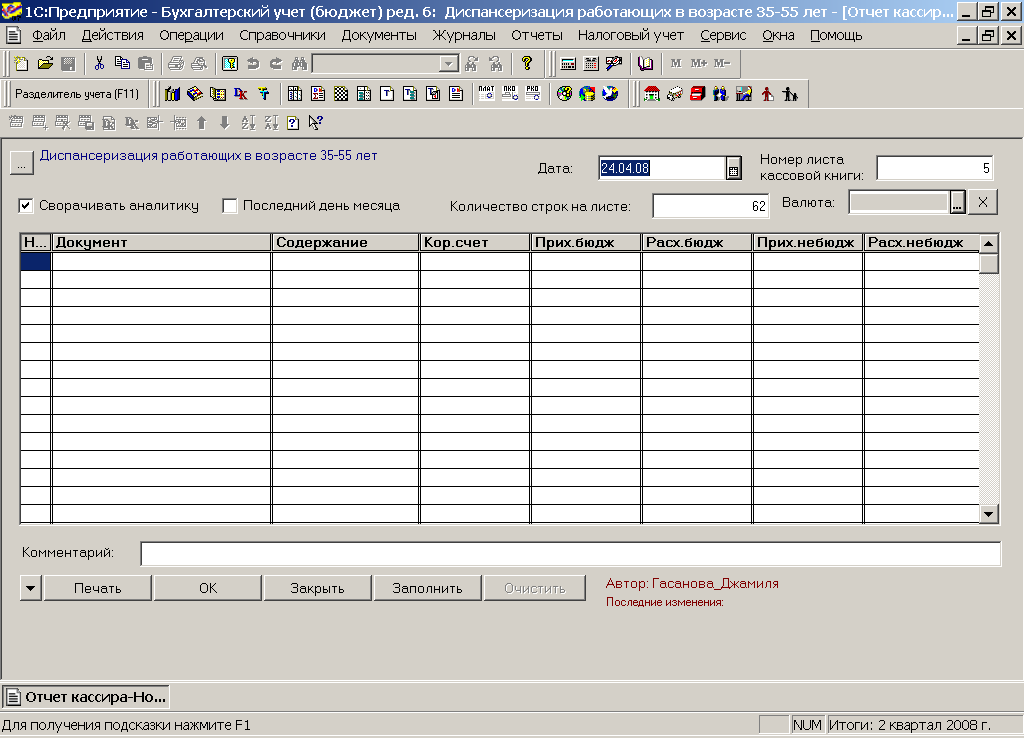
Task: Click the binoculars Find icon
Action: pos(298,64)
